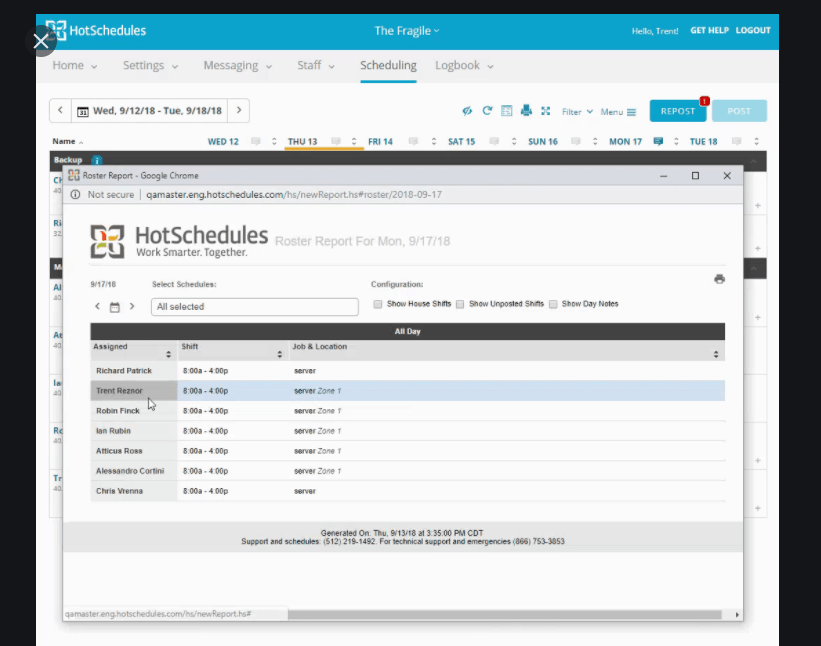
Task: Select the Atticus Ross roster row
Action: click(407, 451)
